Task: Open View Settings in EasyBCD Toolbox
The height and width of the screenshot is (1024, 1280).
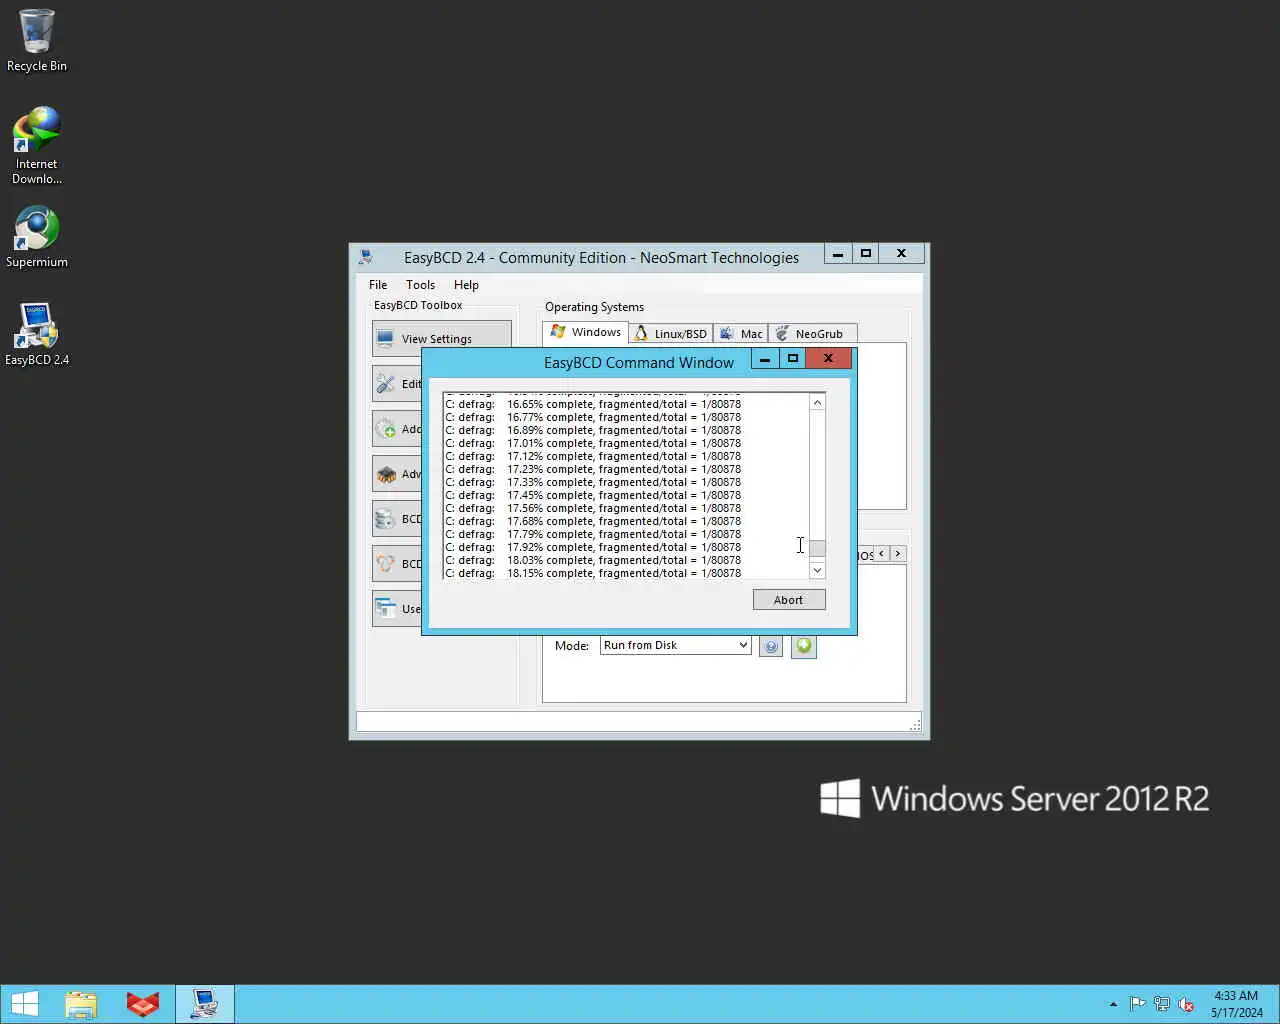Action: tap(442, 338)
